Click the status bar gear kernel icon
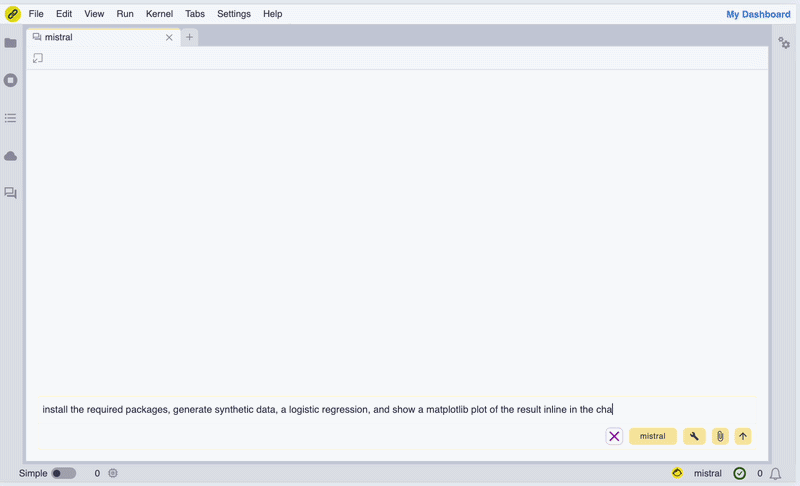 pos(113,473)
